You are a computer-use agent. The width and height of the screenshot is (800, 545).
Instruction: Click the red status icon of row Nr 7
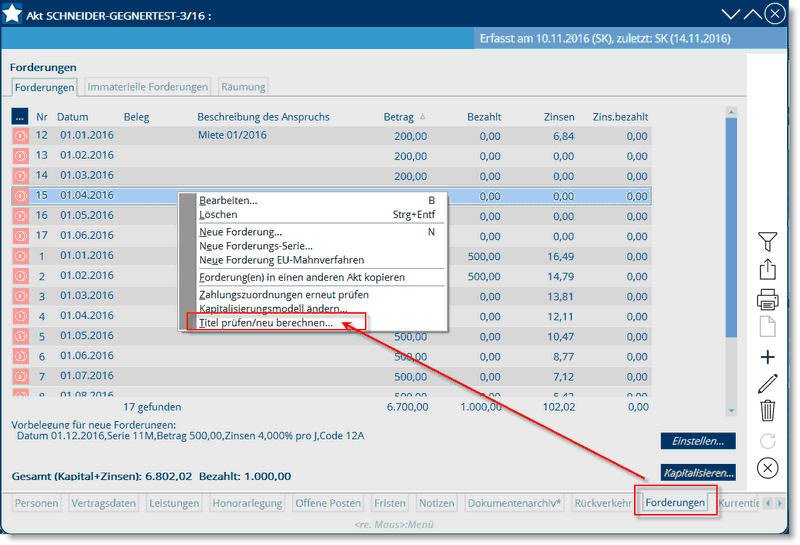(20, 377)
